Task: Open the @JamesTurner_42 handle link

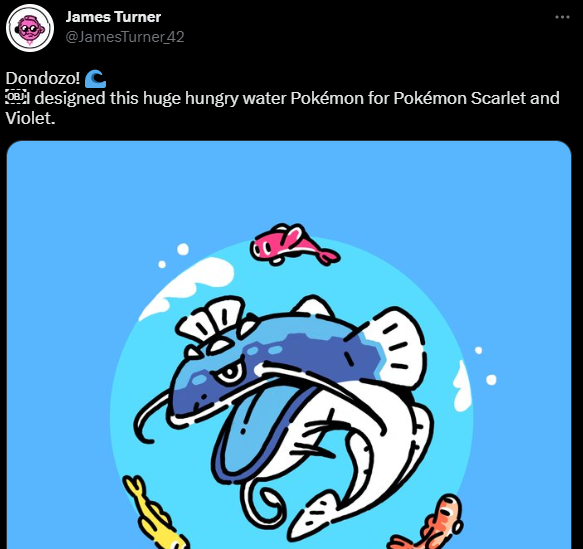Action: pos(125,37)
